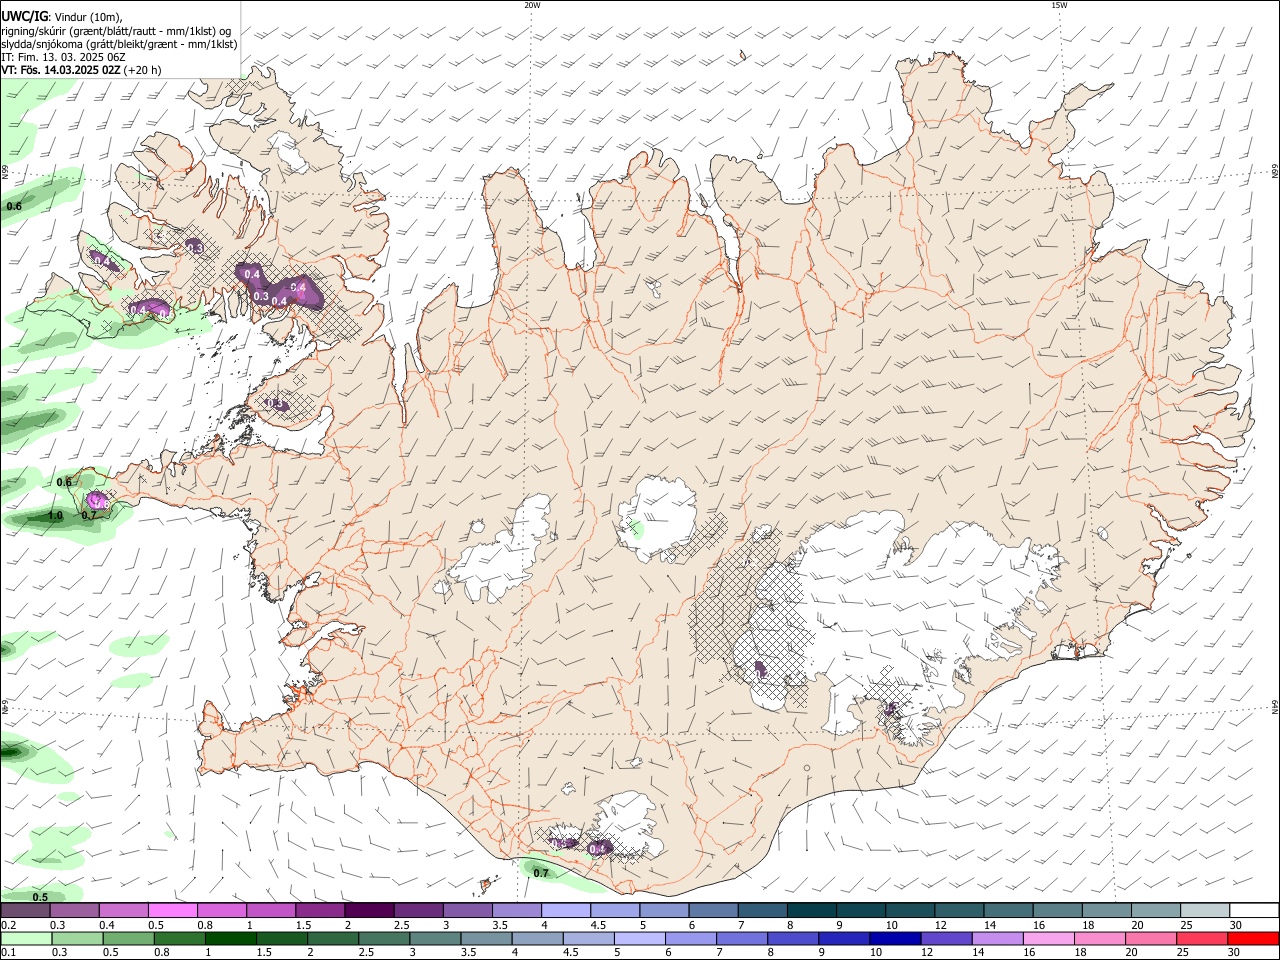This screenshot has width=1280, height=960.
Task: Click the large dark purple snow area in Westfjords
Action: click(x=280, y=285)
